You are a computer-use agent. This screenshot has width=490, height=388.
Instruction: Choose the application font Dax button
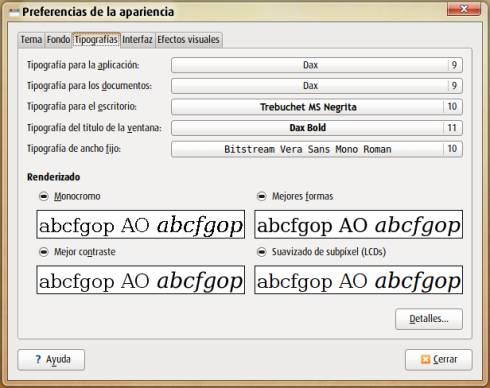tap(317, 65)
